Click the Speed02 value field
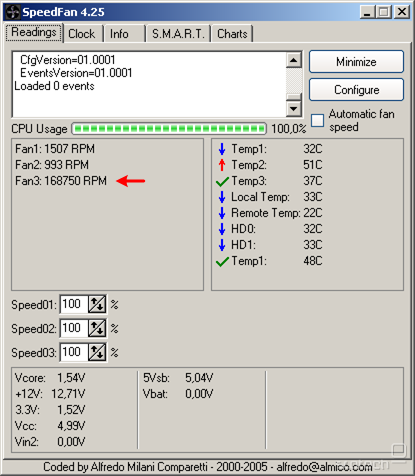 click(74, 328)
